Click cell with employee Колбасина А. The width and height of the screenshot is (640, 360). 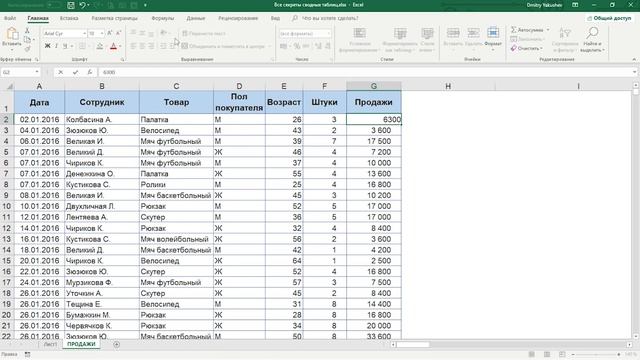click(x=102, y=120)
